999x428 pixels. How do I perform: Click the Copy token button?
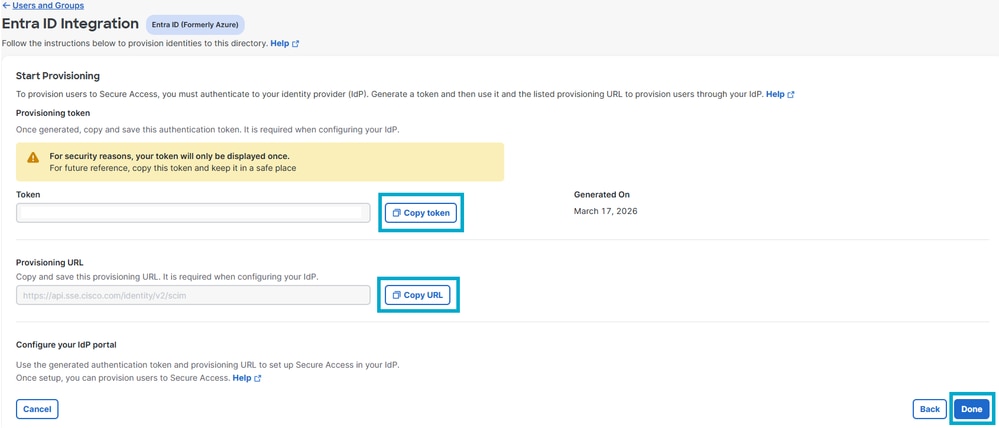point(420,213)
